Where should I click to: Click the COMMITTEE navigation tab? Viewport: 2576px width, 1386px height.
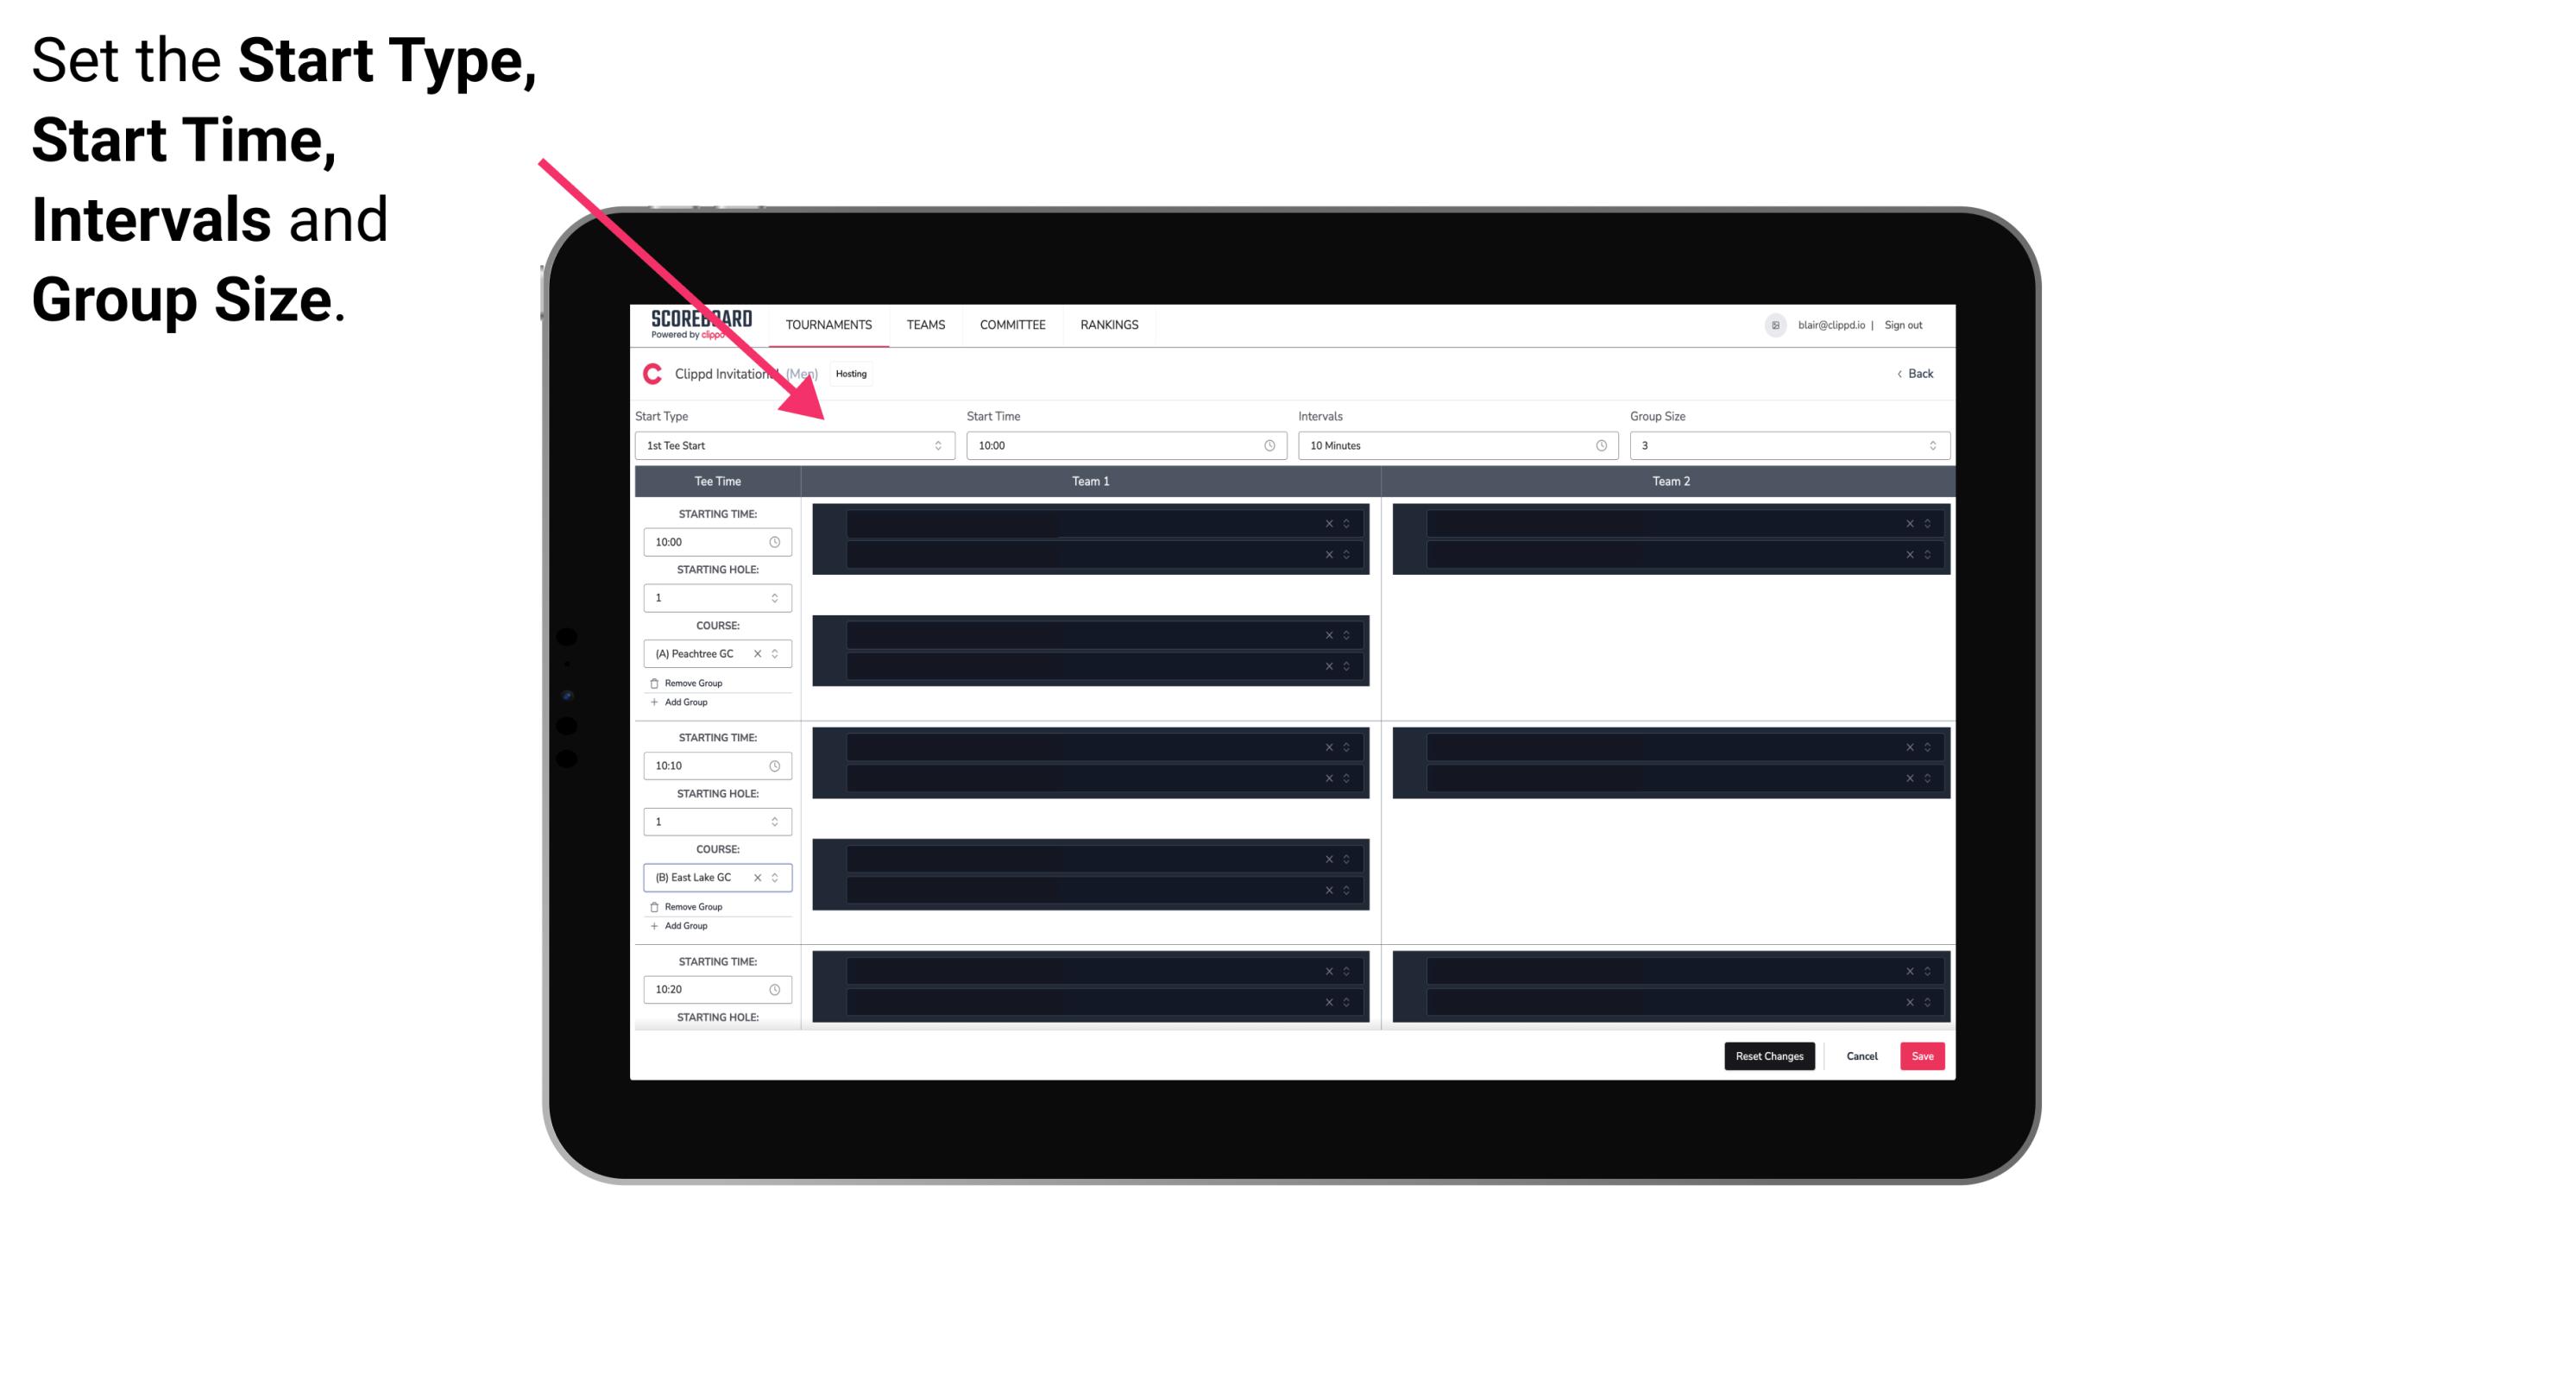tap(1013, 324)
